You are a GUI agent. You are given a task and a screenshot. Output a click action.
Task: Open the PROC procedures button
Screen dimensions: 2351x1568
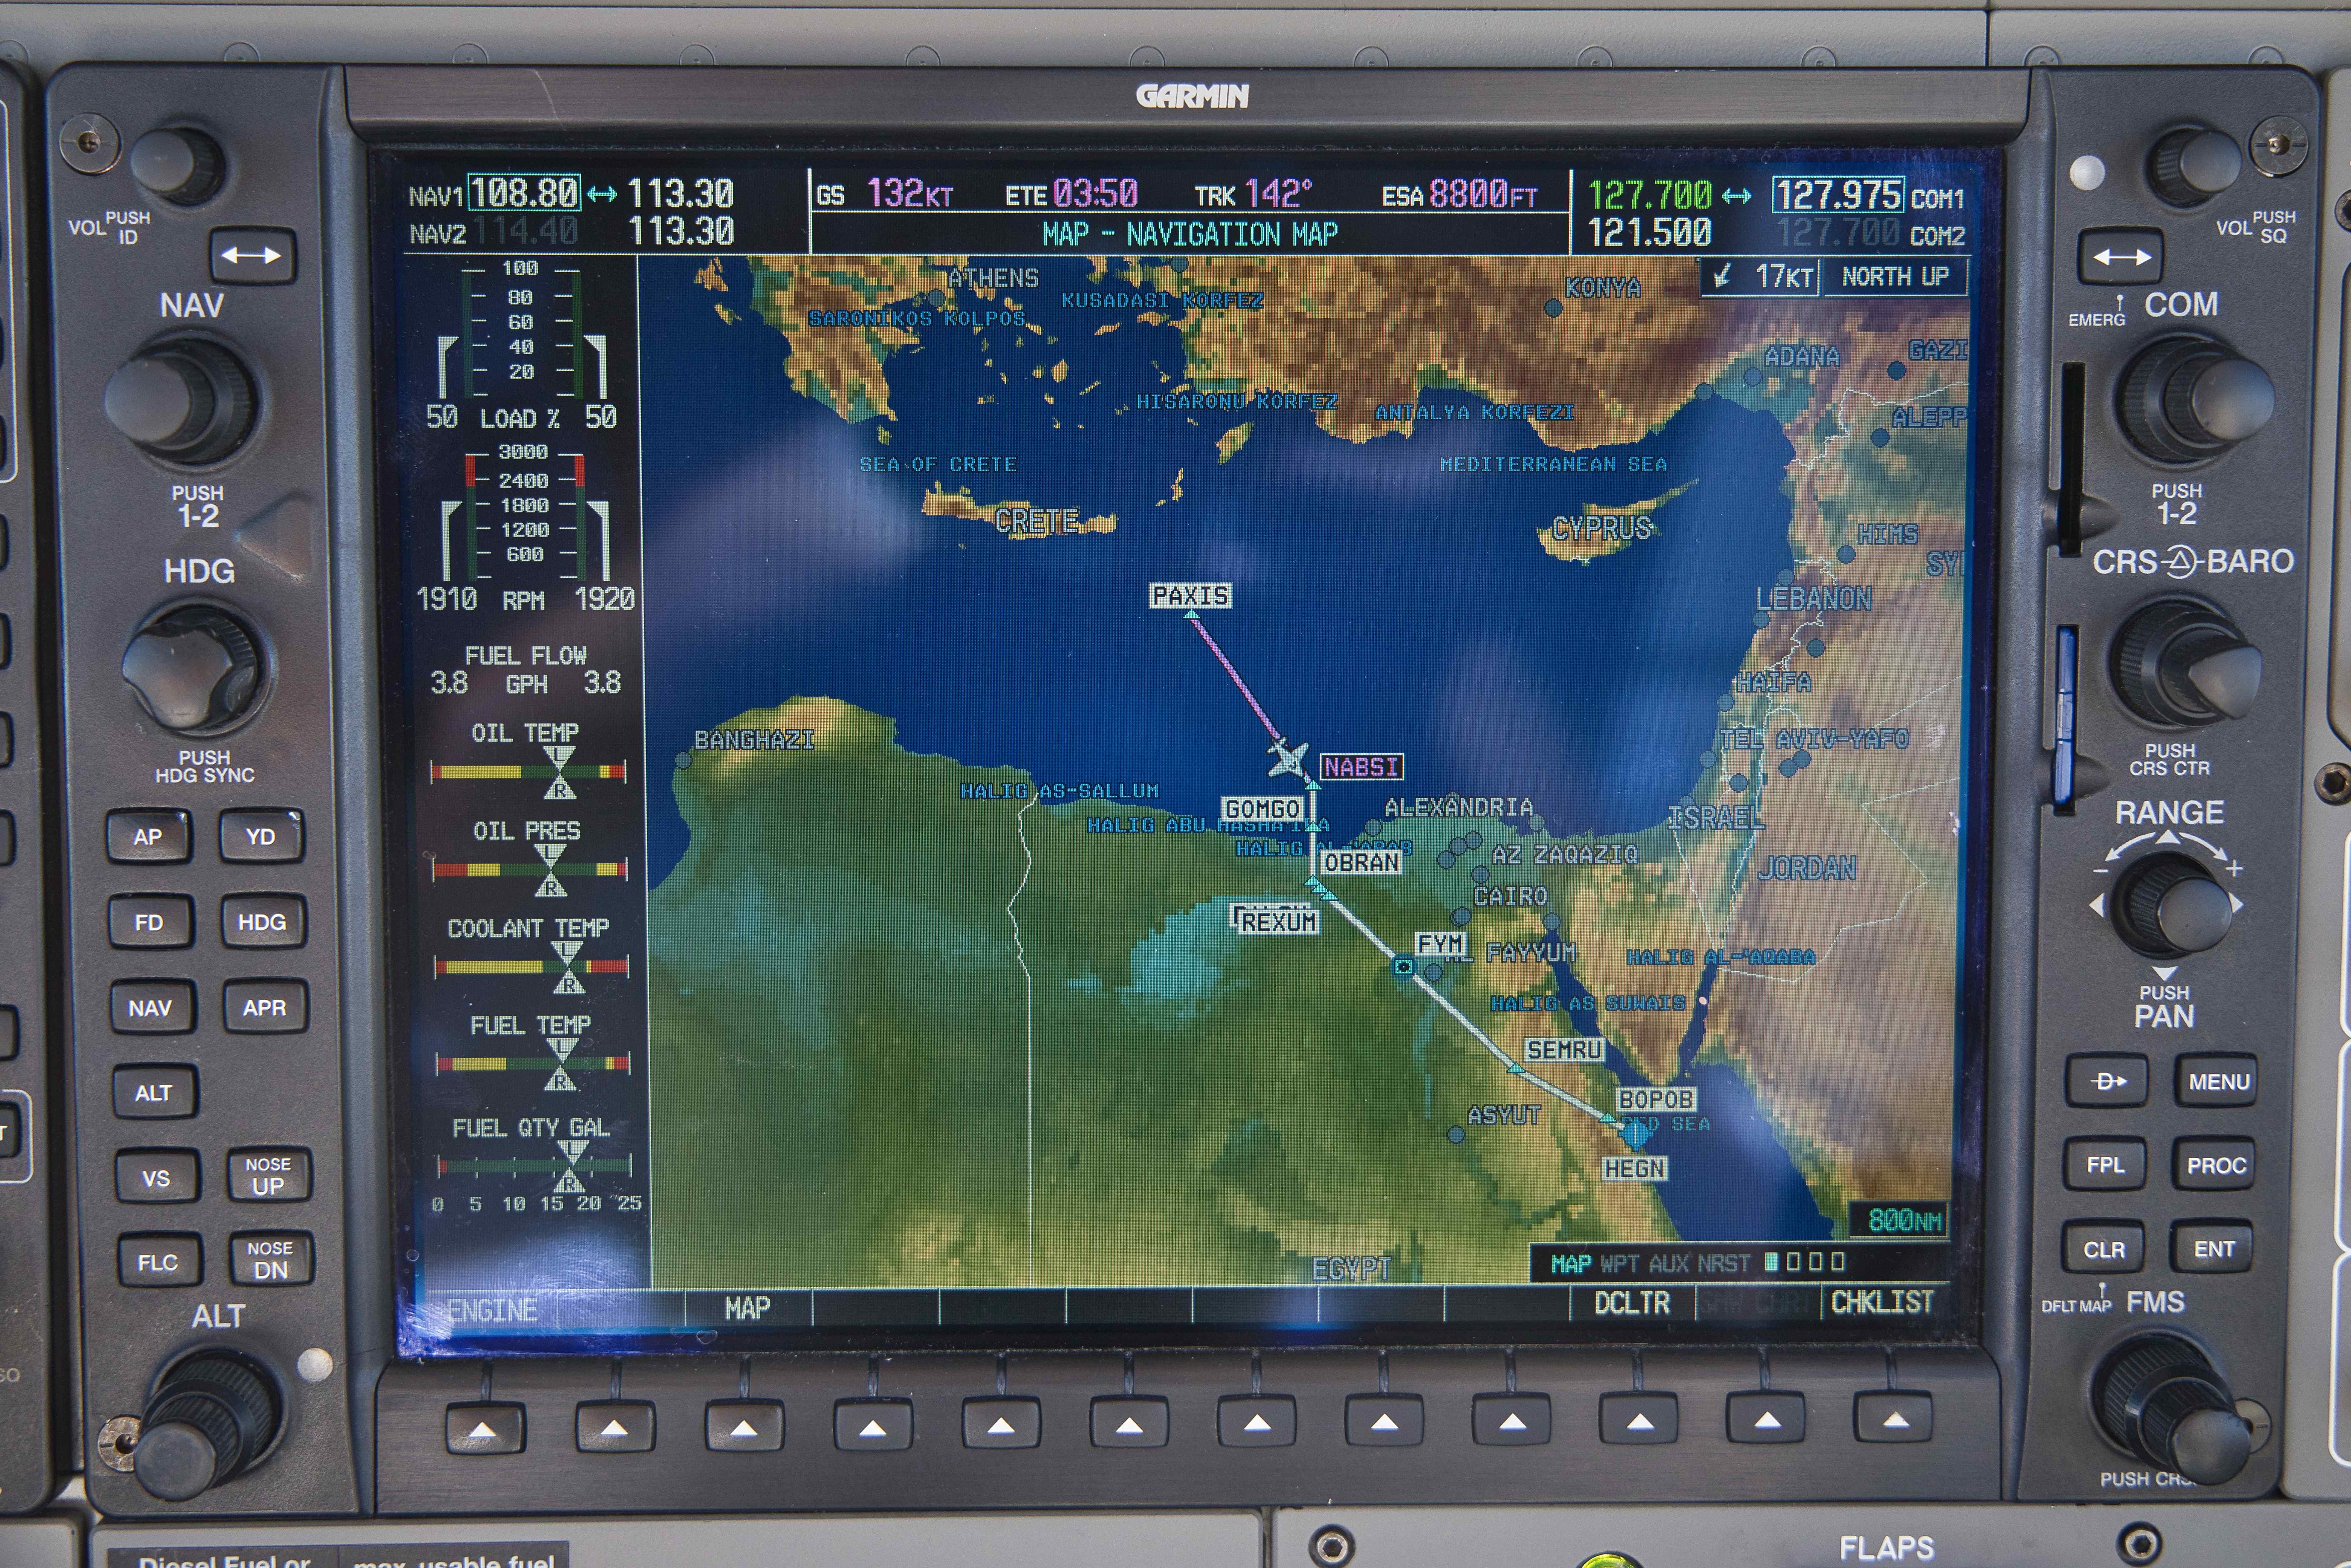(2215, 1165)
